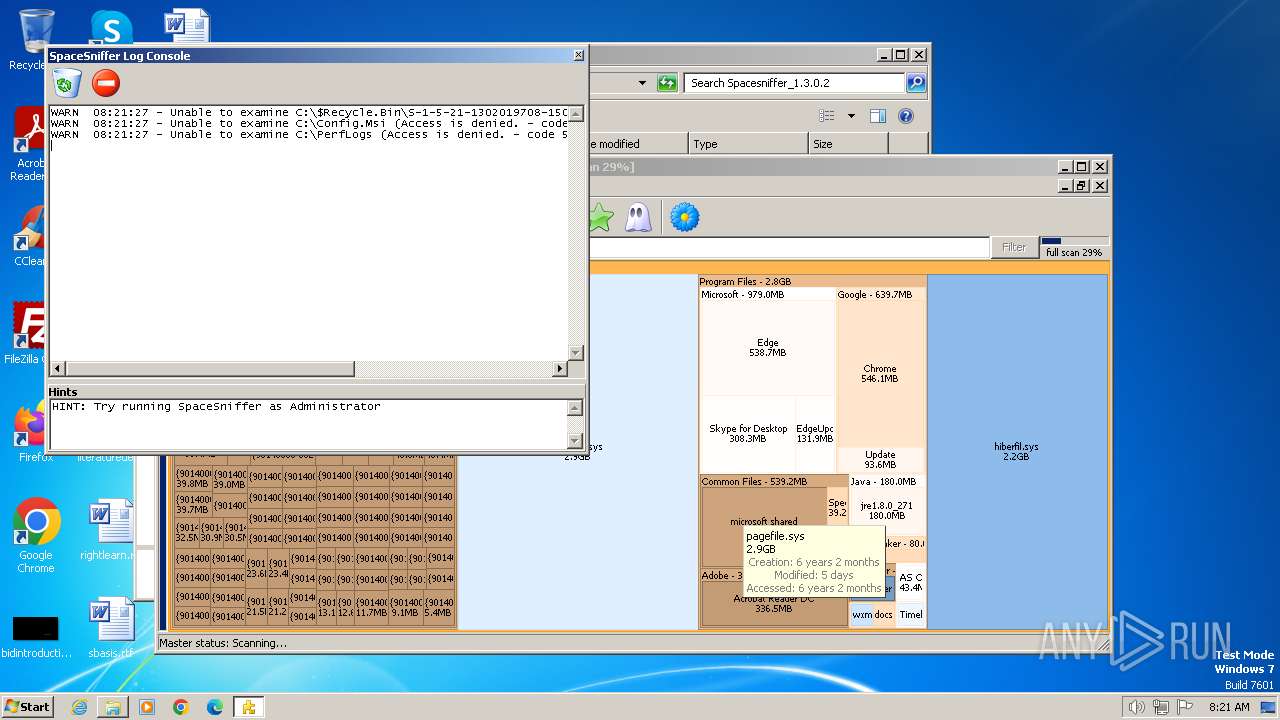The image size is (1280, 720).
Task: Click the Config.Msi warning line in log
Action: click(x=309, y=124)
